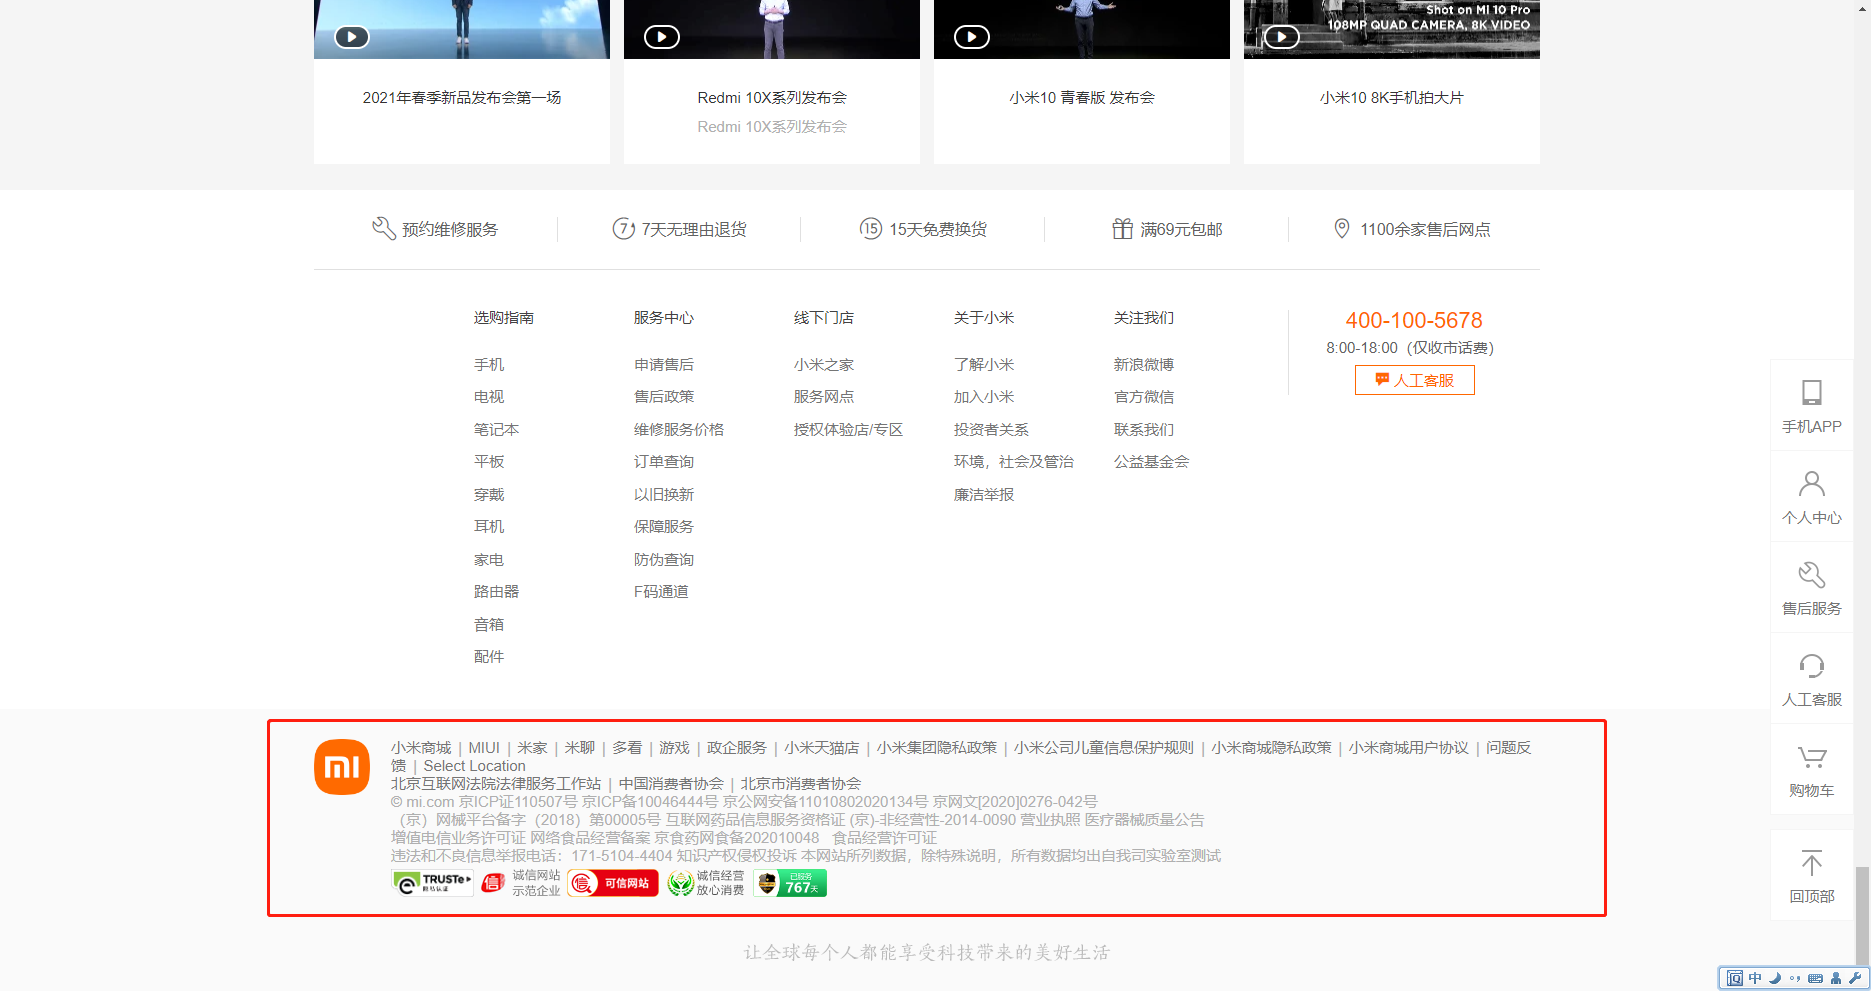
Task: Click 7天无理由退货 policy link
Action: pos(680,229)
